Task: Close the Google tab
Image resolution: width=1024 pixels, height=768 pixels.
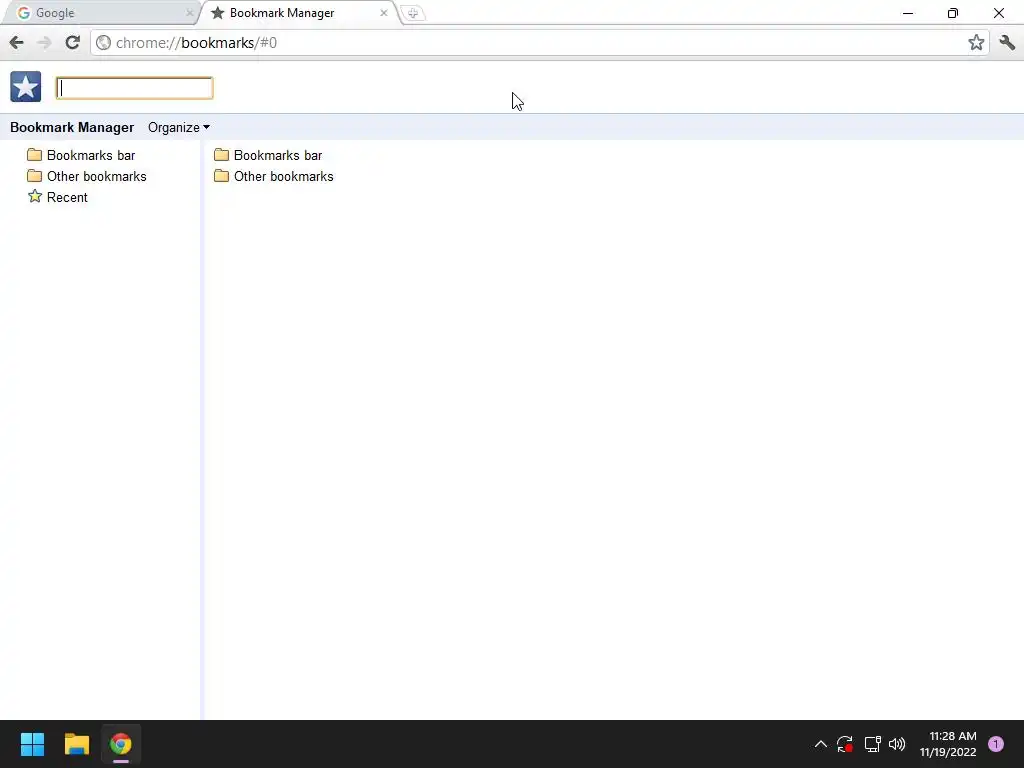Action: click(189, 13)
